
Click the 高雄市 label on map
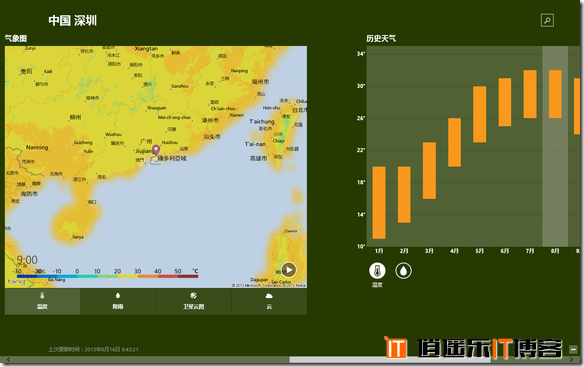pos(258,158)
